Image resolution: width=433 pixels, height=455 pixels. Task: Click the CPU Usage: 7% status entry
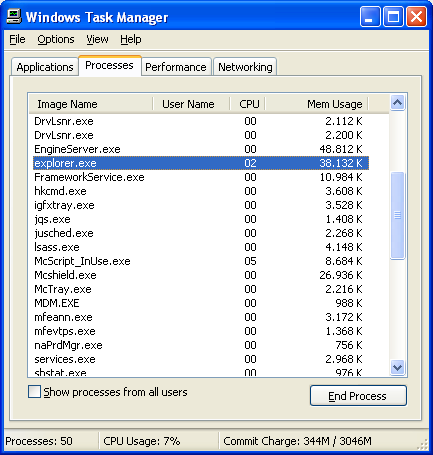point(142,441)
